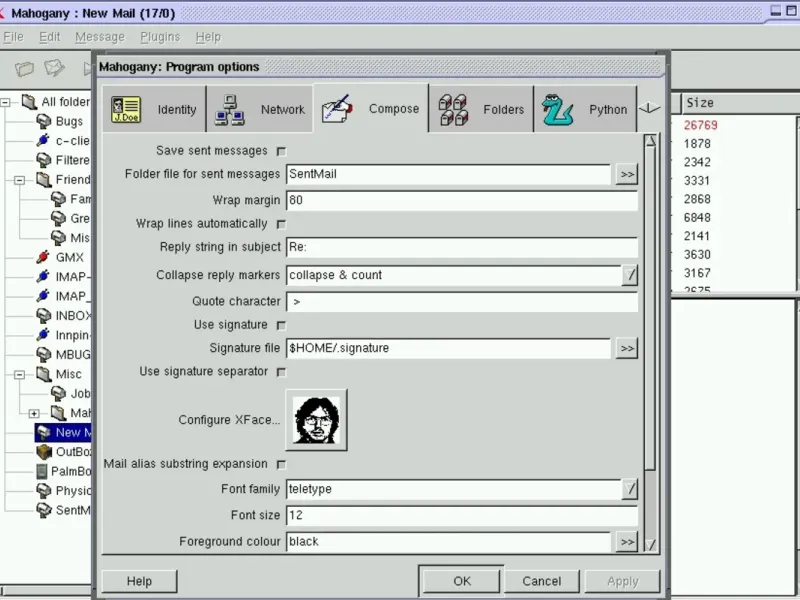The width and height of the screenshot is (800, 600).
Task: Switch to the Python tab
Action: coord(585,109)
